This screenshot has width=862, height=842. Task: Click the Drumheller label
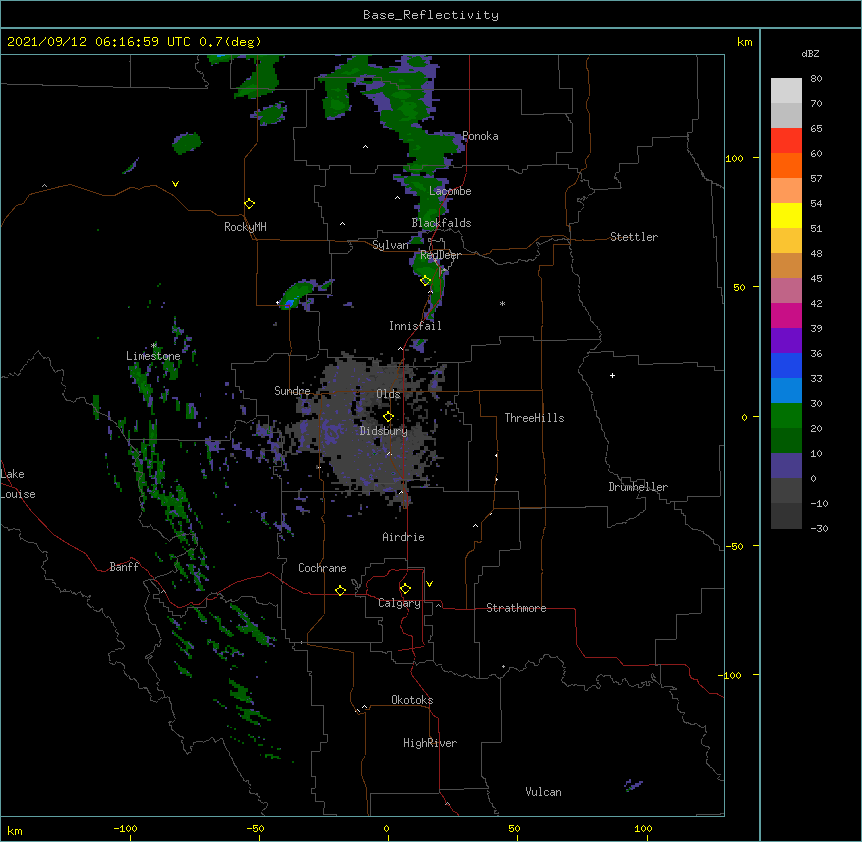point(638,487)
